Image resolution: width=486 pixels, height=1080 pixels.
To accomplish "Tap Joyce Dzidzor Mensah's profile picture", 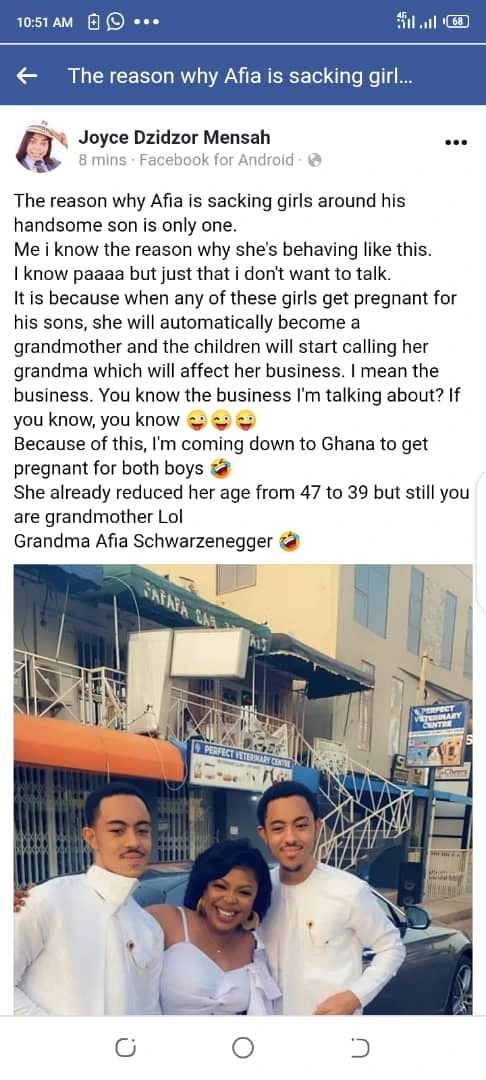I will coord(41,147).
